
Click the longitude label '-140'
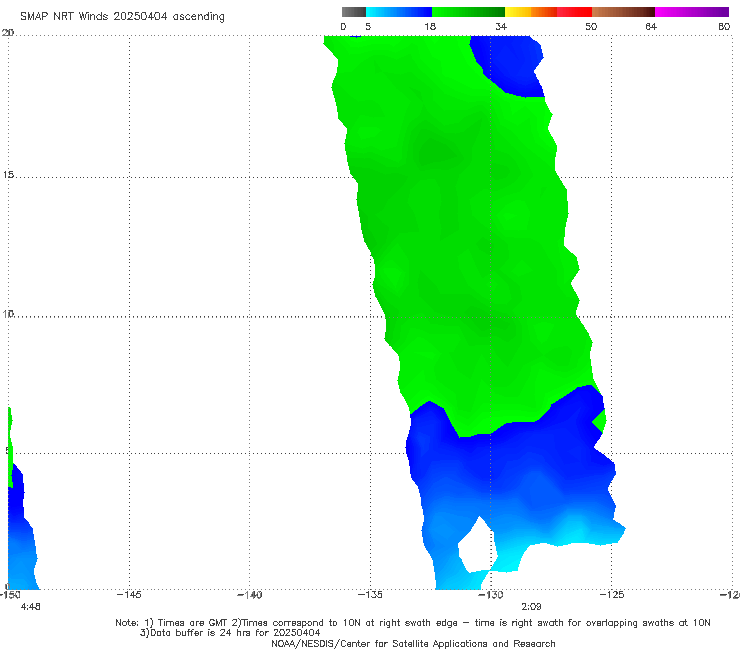tap(249, 595)
